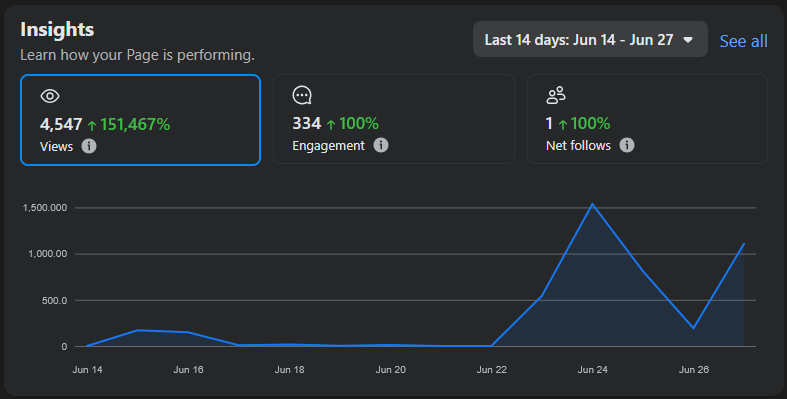This screenshot has height=399, width=787.
Task: Click the green arrow beside 151,467%
Action: [92, 125]
